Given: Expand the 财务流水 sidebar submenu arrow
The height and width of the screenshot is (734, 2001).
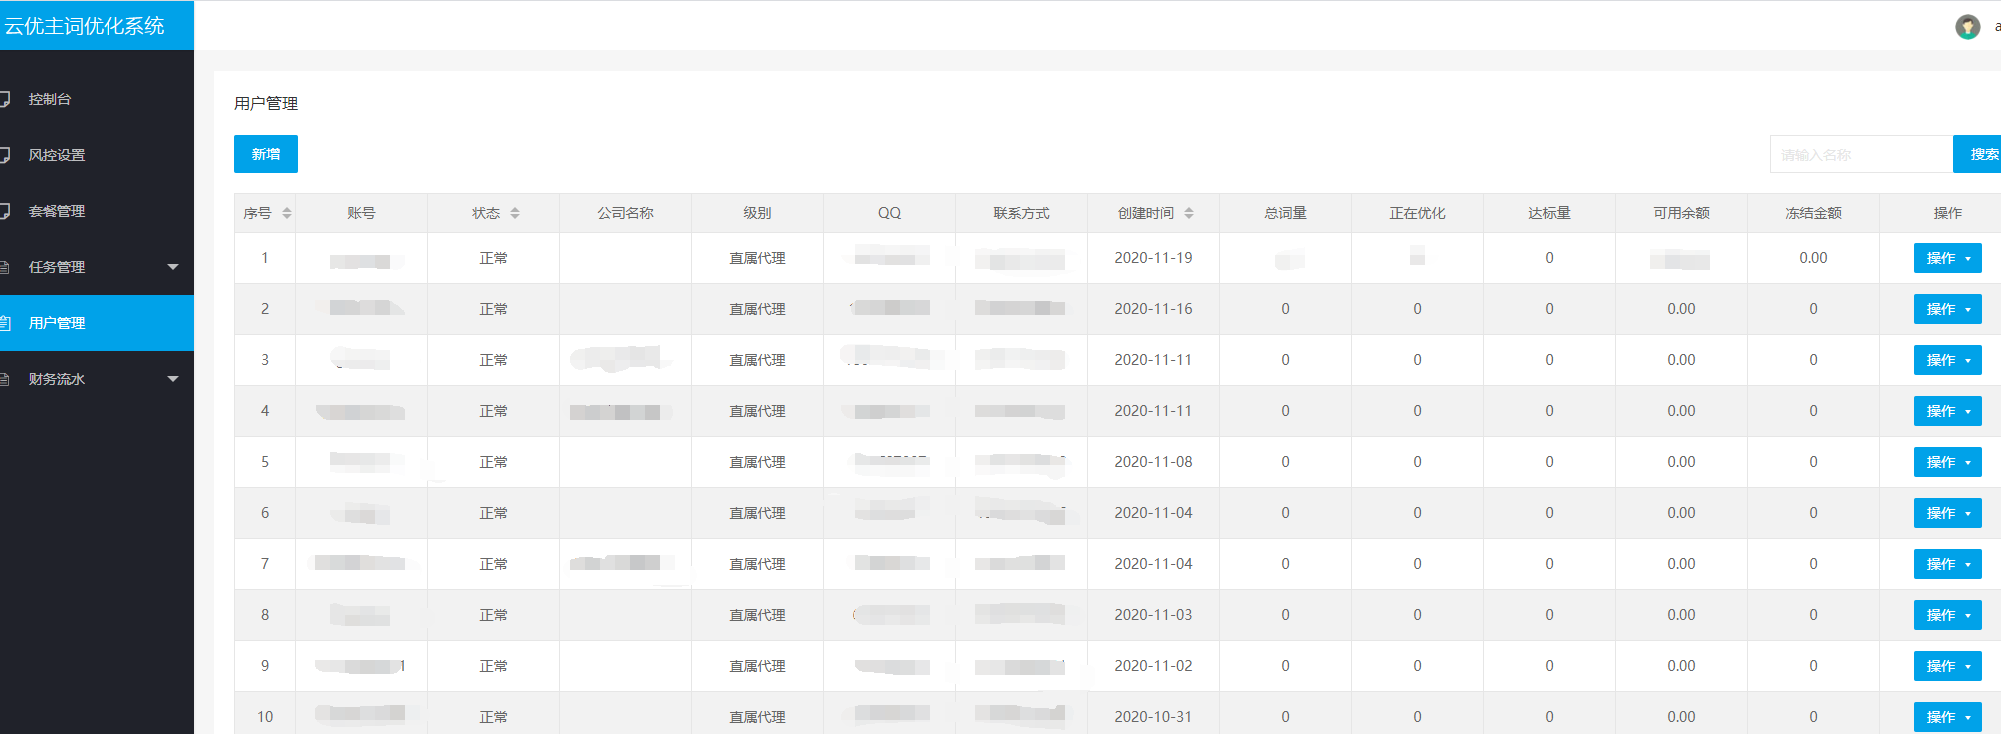Looking at the screenshot, I should [173, 379].
